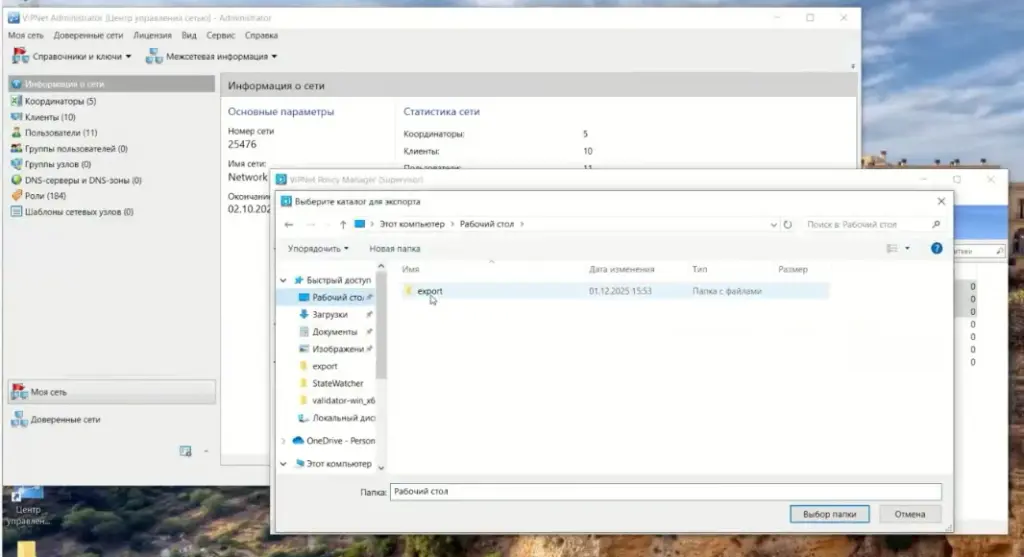
Task: Collapse the Быстрый доступ tree section
Action: (284, 281)
